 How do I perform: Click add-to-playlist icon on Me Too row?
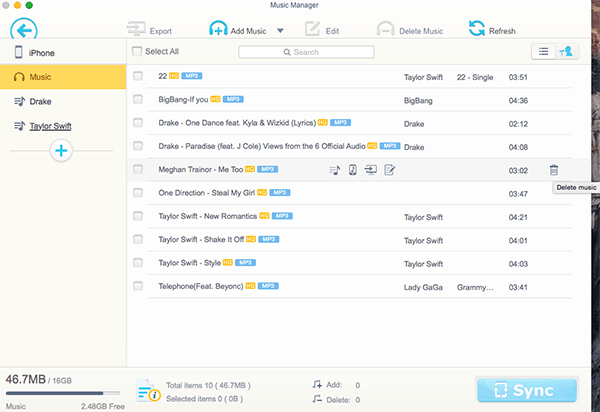pyautogui.click(x=335, y=170)
